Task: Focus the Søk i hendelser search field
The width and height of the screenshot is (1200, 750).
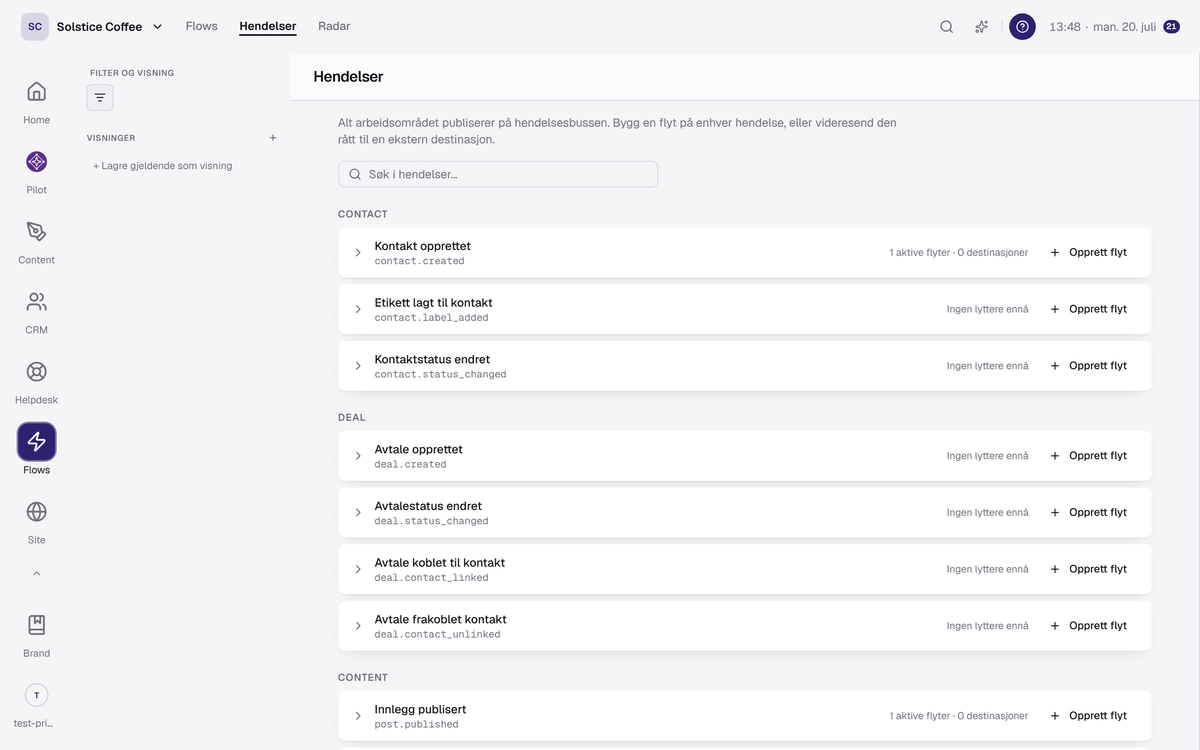Action: coord(498,174)
